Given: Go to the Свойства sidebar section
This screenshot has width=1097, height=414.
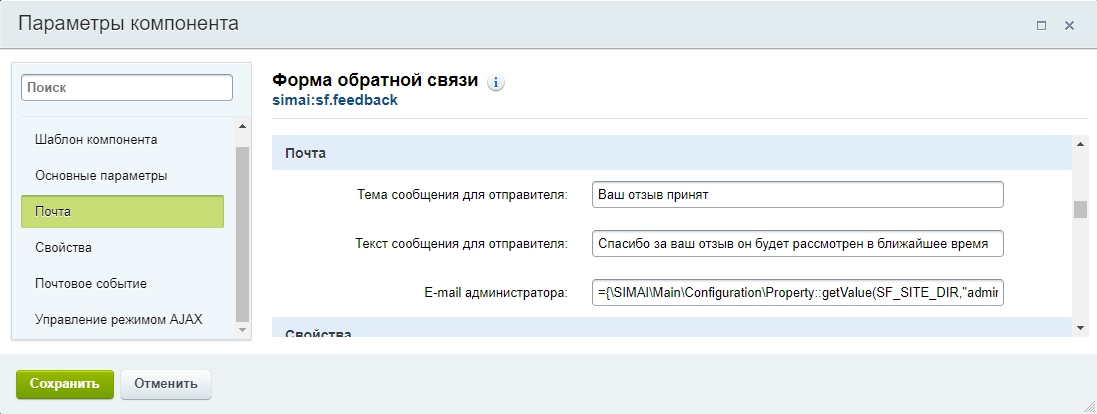Looking at the screenshot, I should pyautogui.click(x=63, y=247).
